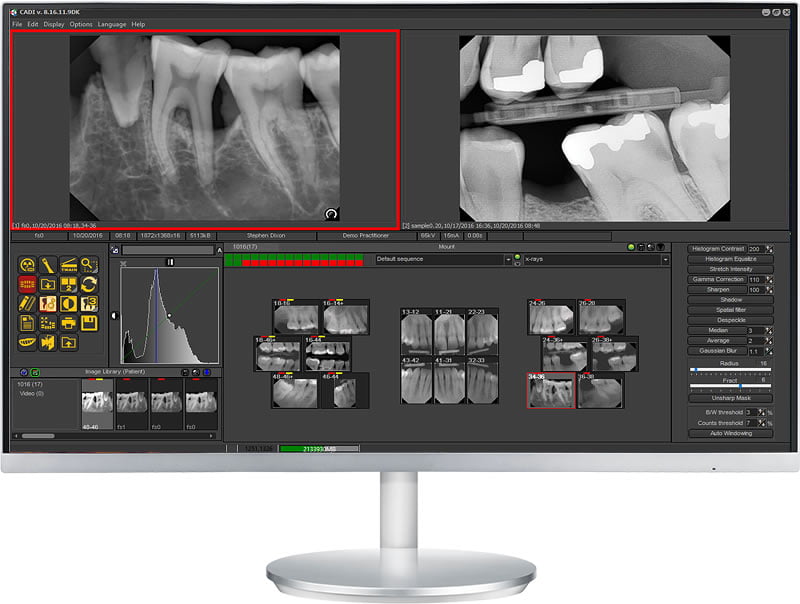Apply the Shadow filter
Screen dimensions: 800x604
731,300
